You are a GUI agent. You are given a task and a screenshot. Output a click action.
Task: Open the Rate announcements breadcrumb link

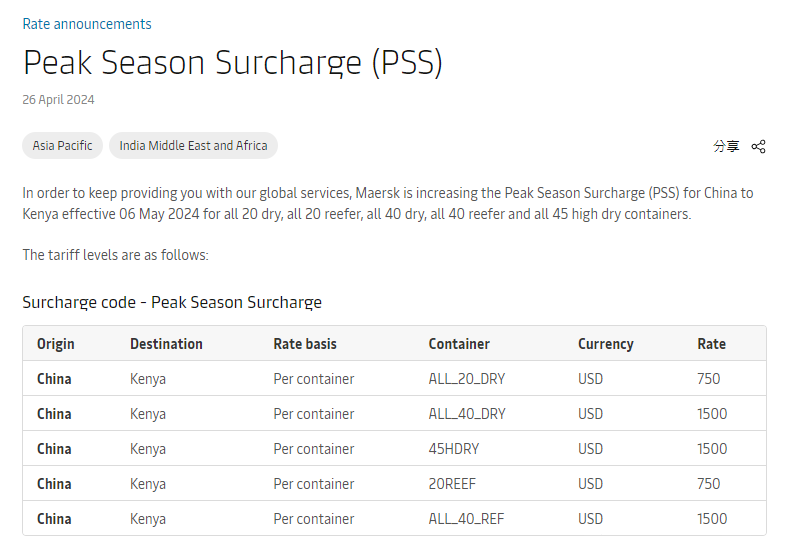(87, 24)
